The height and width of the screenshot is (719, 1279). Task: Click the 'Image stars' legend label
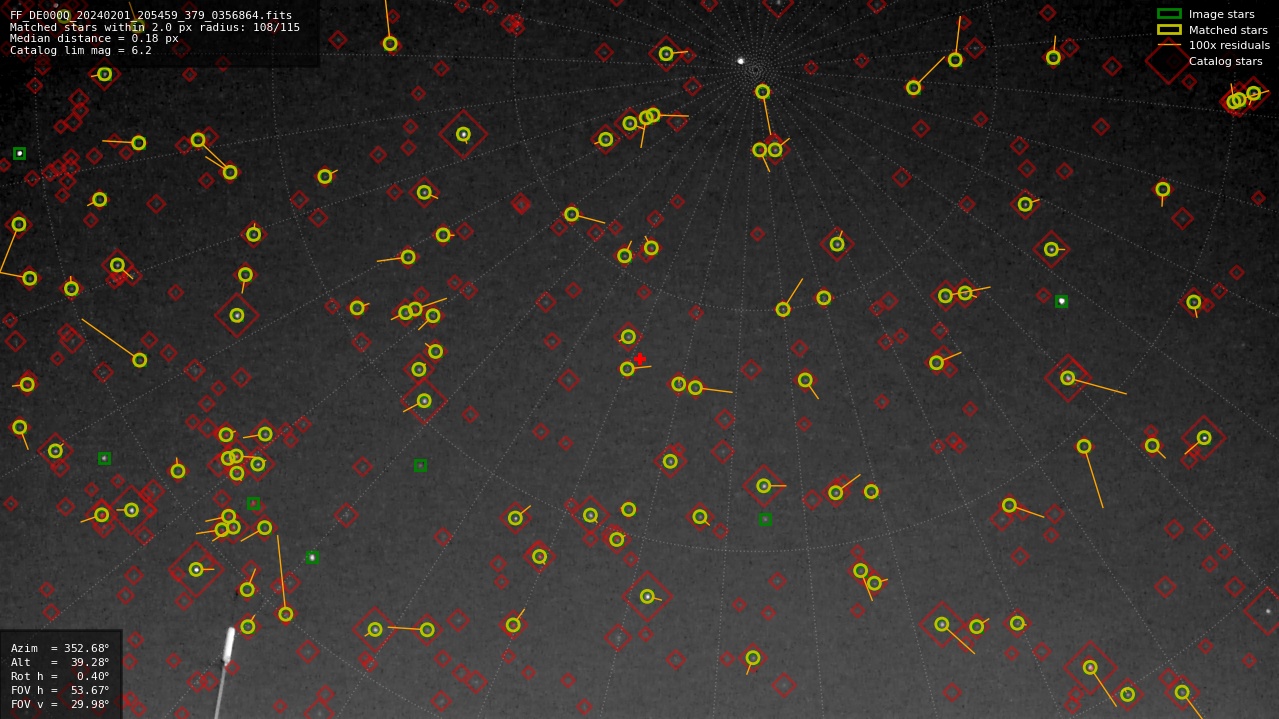(x=1221, y=14)
